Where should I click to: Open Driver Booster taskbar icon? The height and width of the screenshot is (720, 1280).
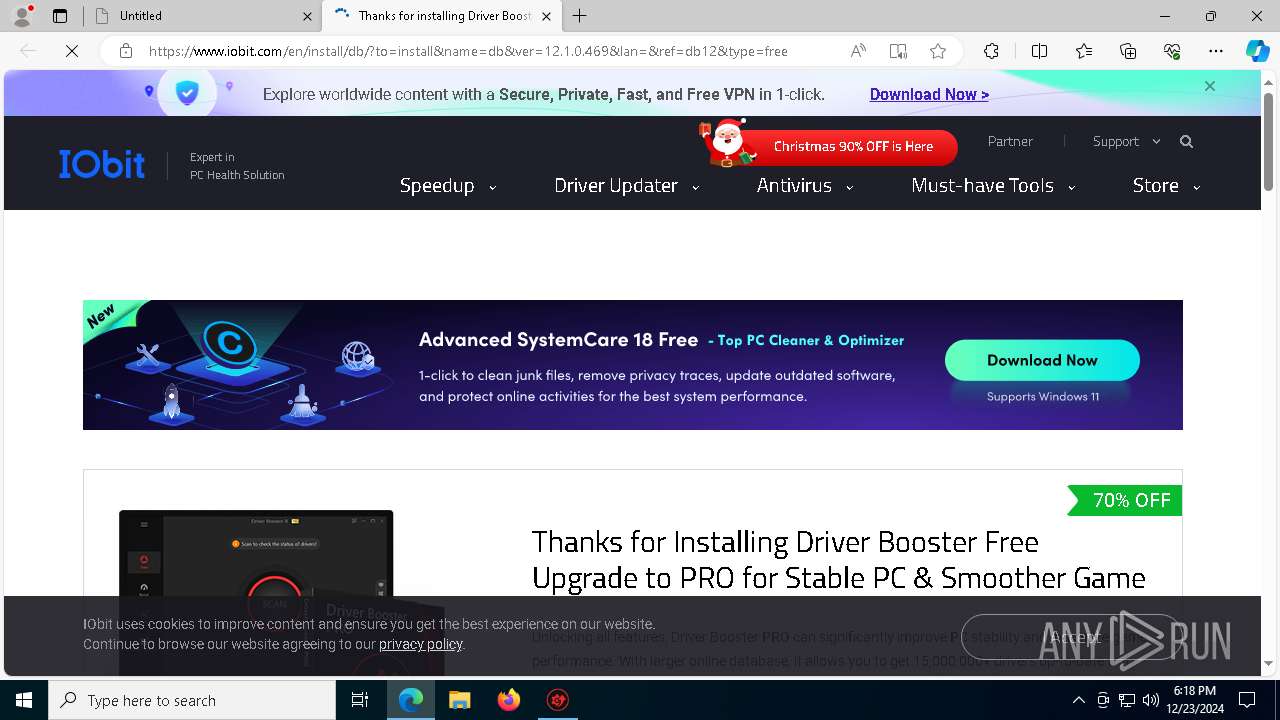pos(557,700)
